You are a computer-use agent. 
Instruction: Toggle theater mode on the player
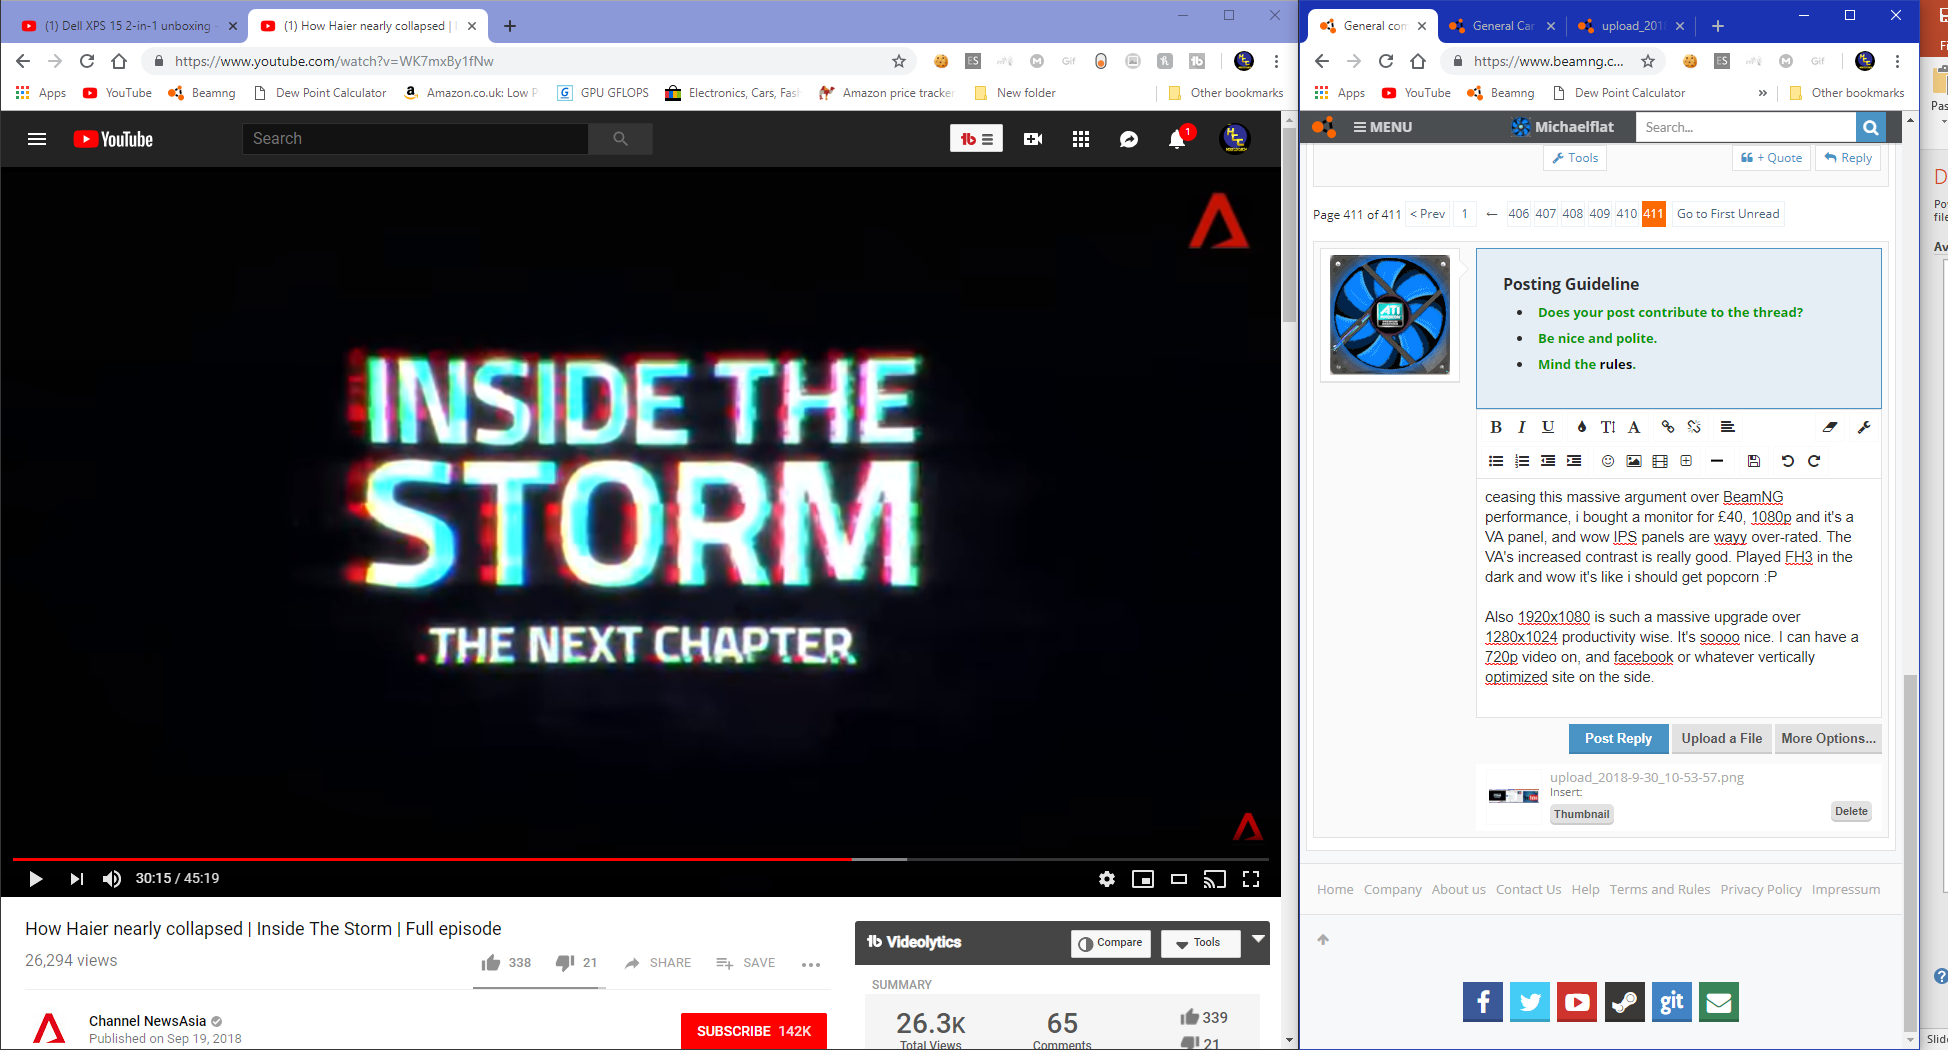click(1179, 879)
